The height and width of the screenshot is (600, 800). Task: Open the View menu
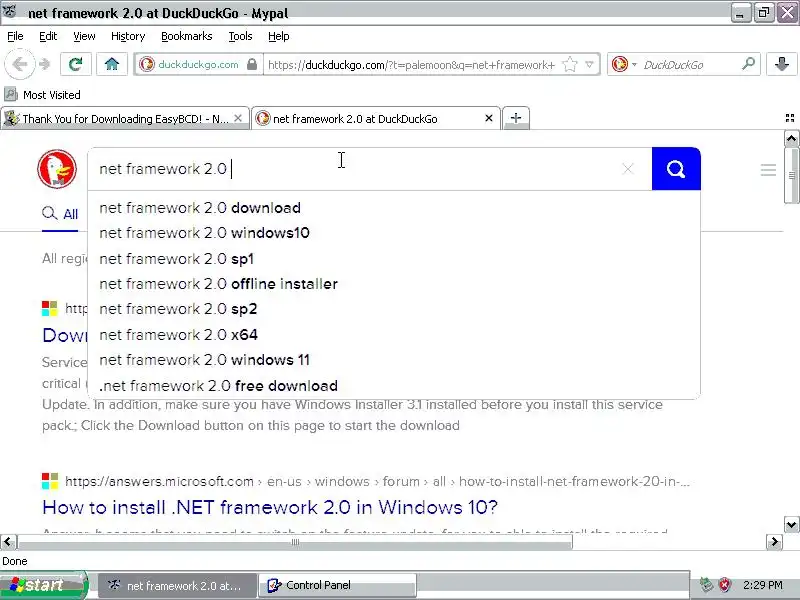pos(84,36)
